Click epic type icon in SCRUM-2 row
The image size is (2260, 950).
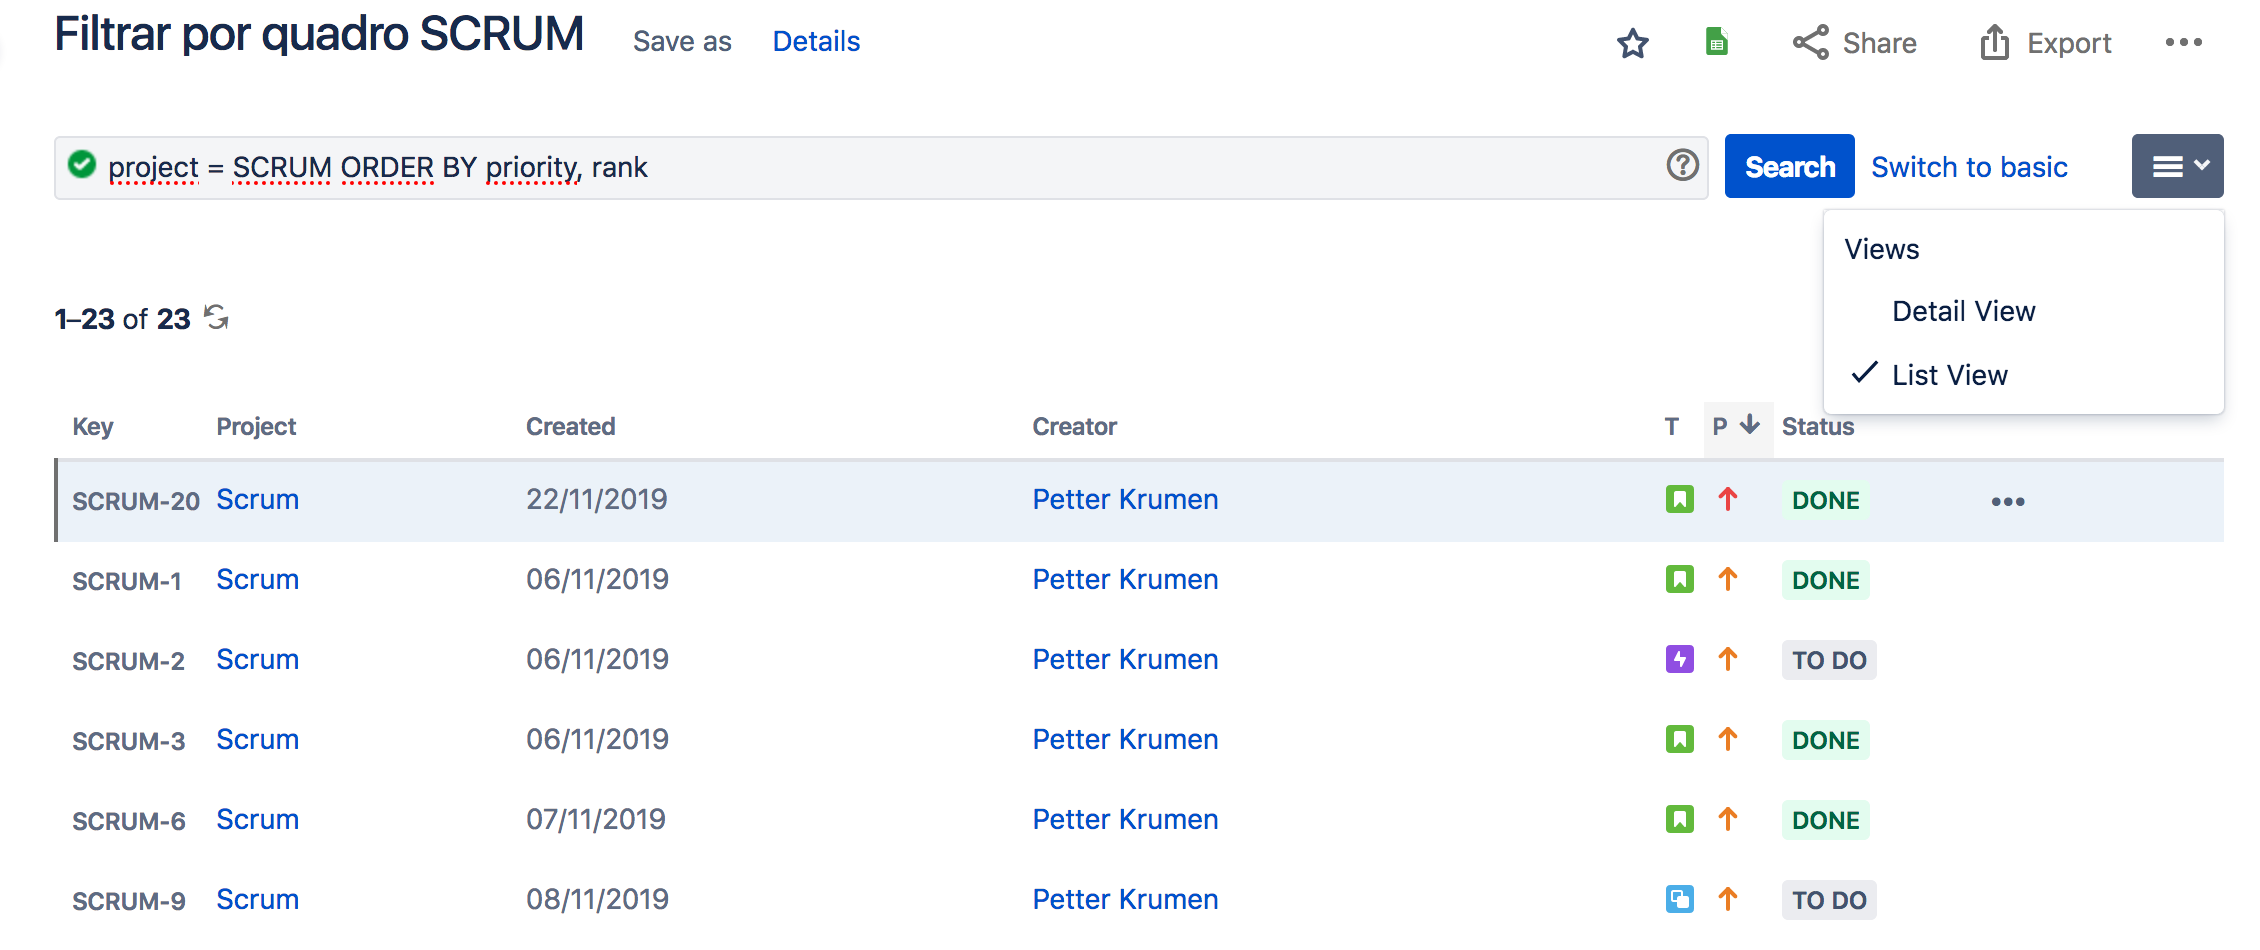1680,659
